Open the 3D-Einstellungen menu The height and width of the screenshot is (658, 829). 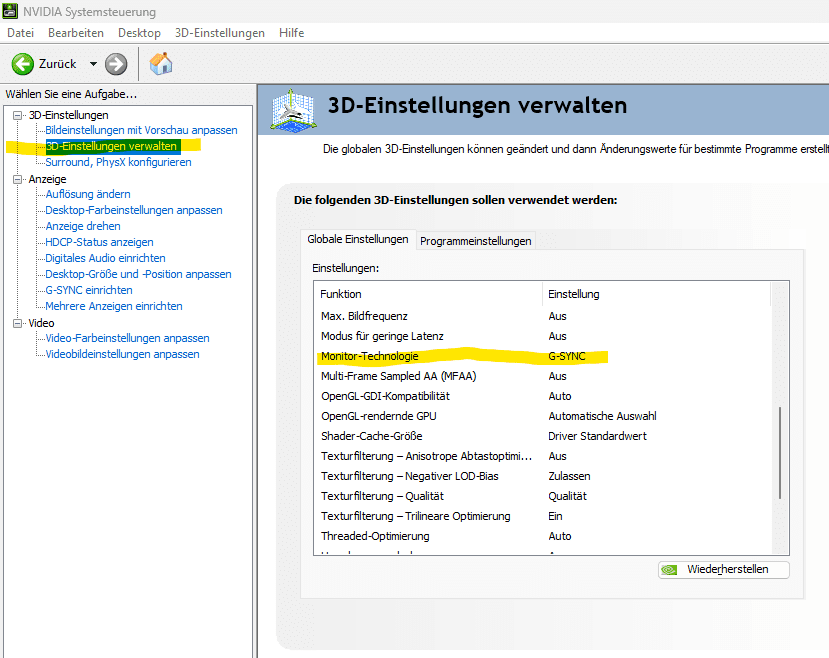coord(220,33)
